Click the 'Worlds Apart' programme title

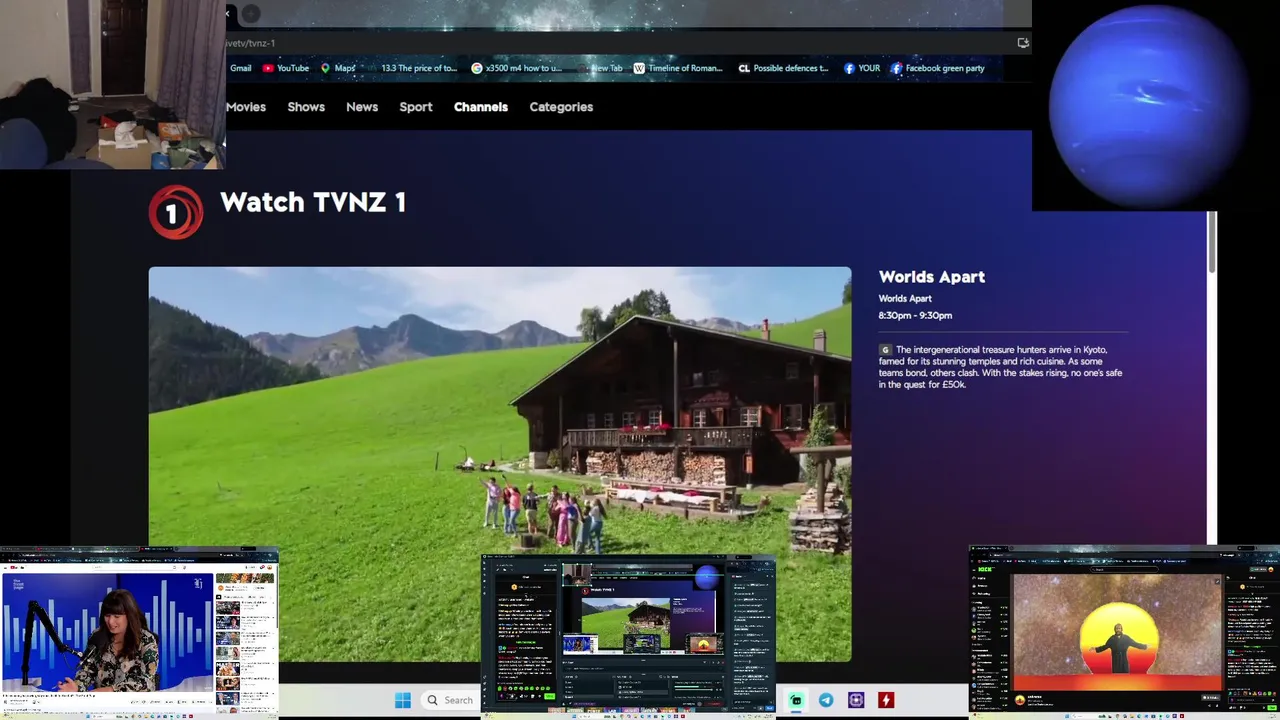[x=932, y=277]
